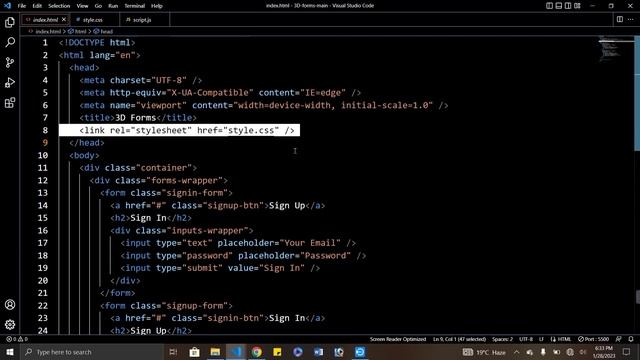Open the feedback icon in status bar
Viewport: 640px width, 360px height.
point(619,339)
